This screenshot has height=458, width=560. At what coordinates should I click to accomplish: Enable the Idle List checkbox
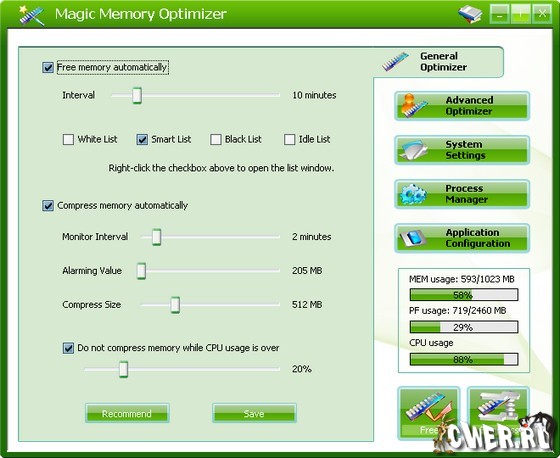coord(289,139)
